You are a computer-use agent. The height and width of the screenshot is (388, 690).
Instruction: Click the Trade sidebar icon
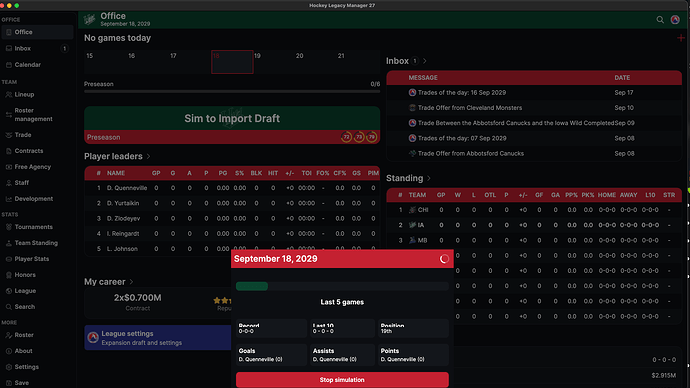point(9,135)
